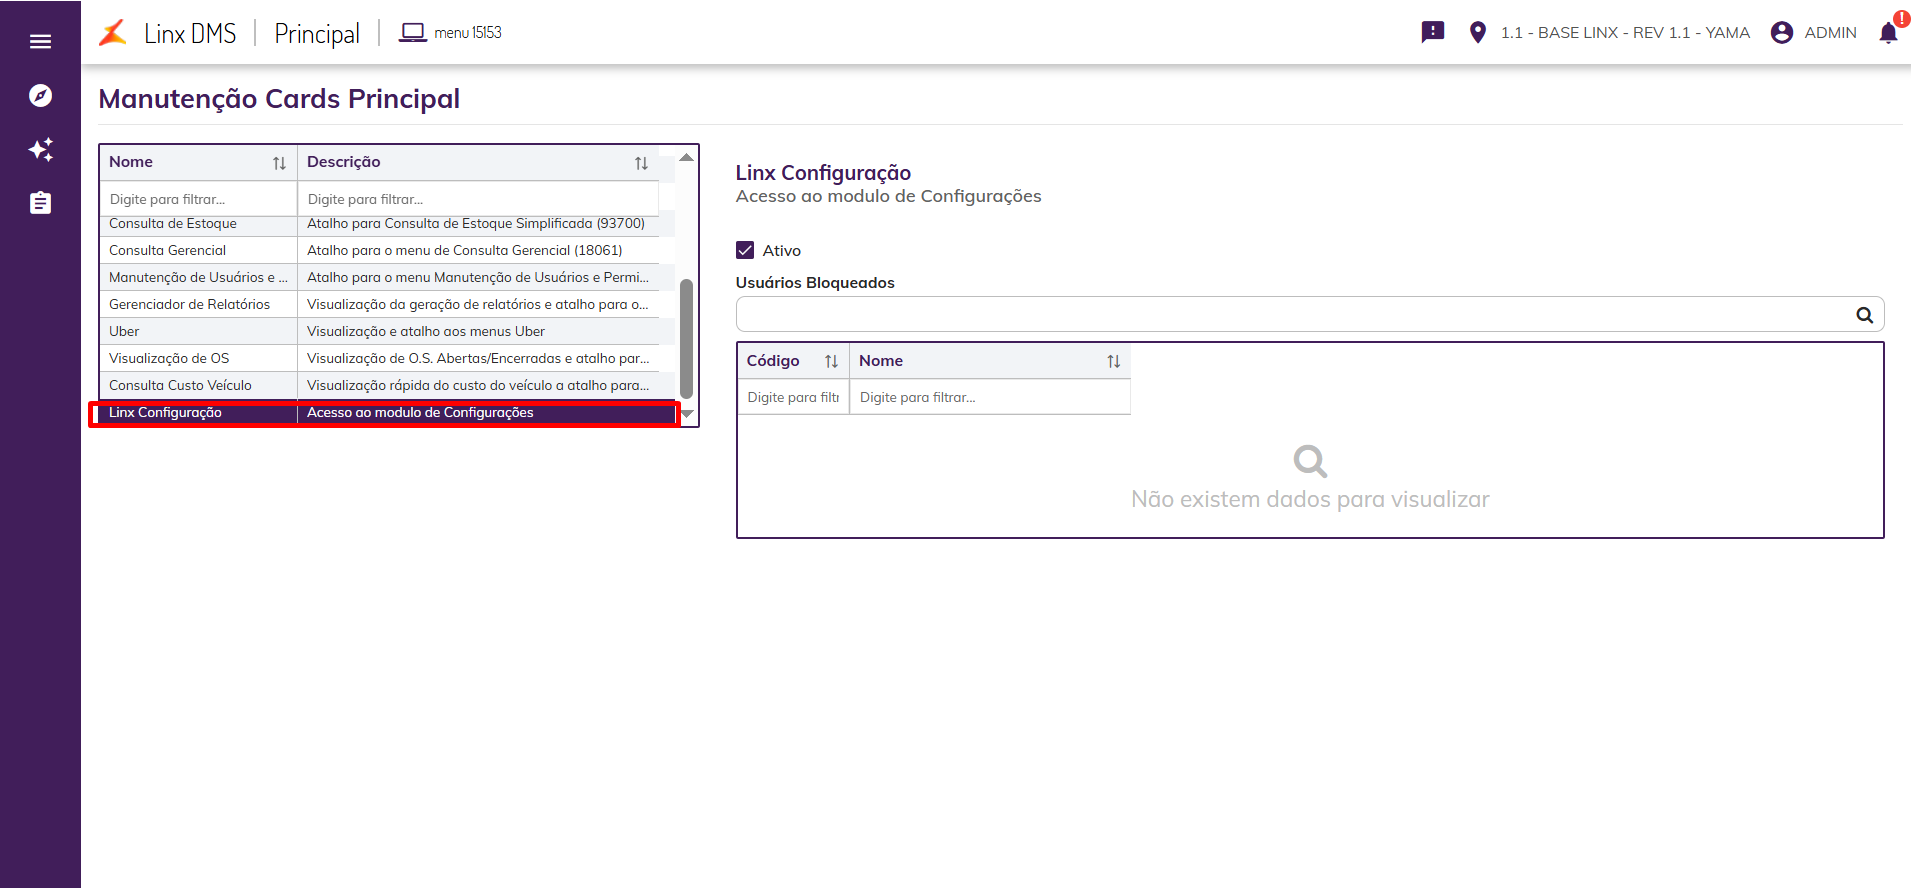Viewport: 1911px width, 888px height.
Task: Click the cards list scrollbar thumb
Action: coord(686,338)
